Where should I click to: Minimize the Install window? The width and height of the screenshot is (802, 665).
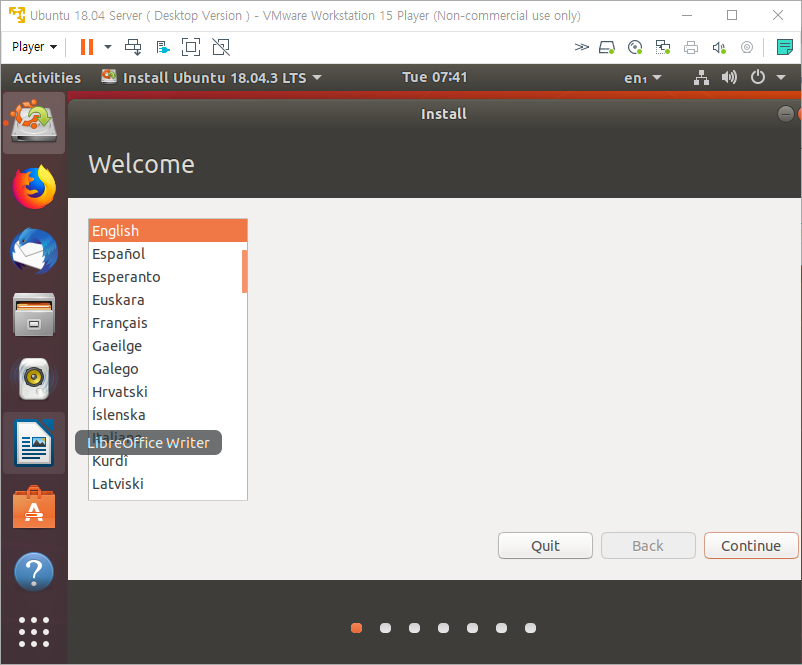pos(786,114)
